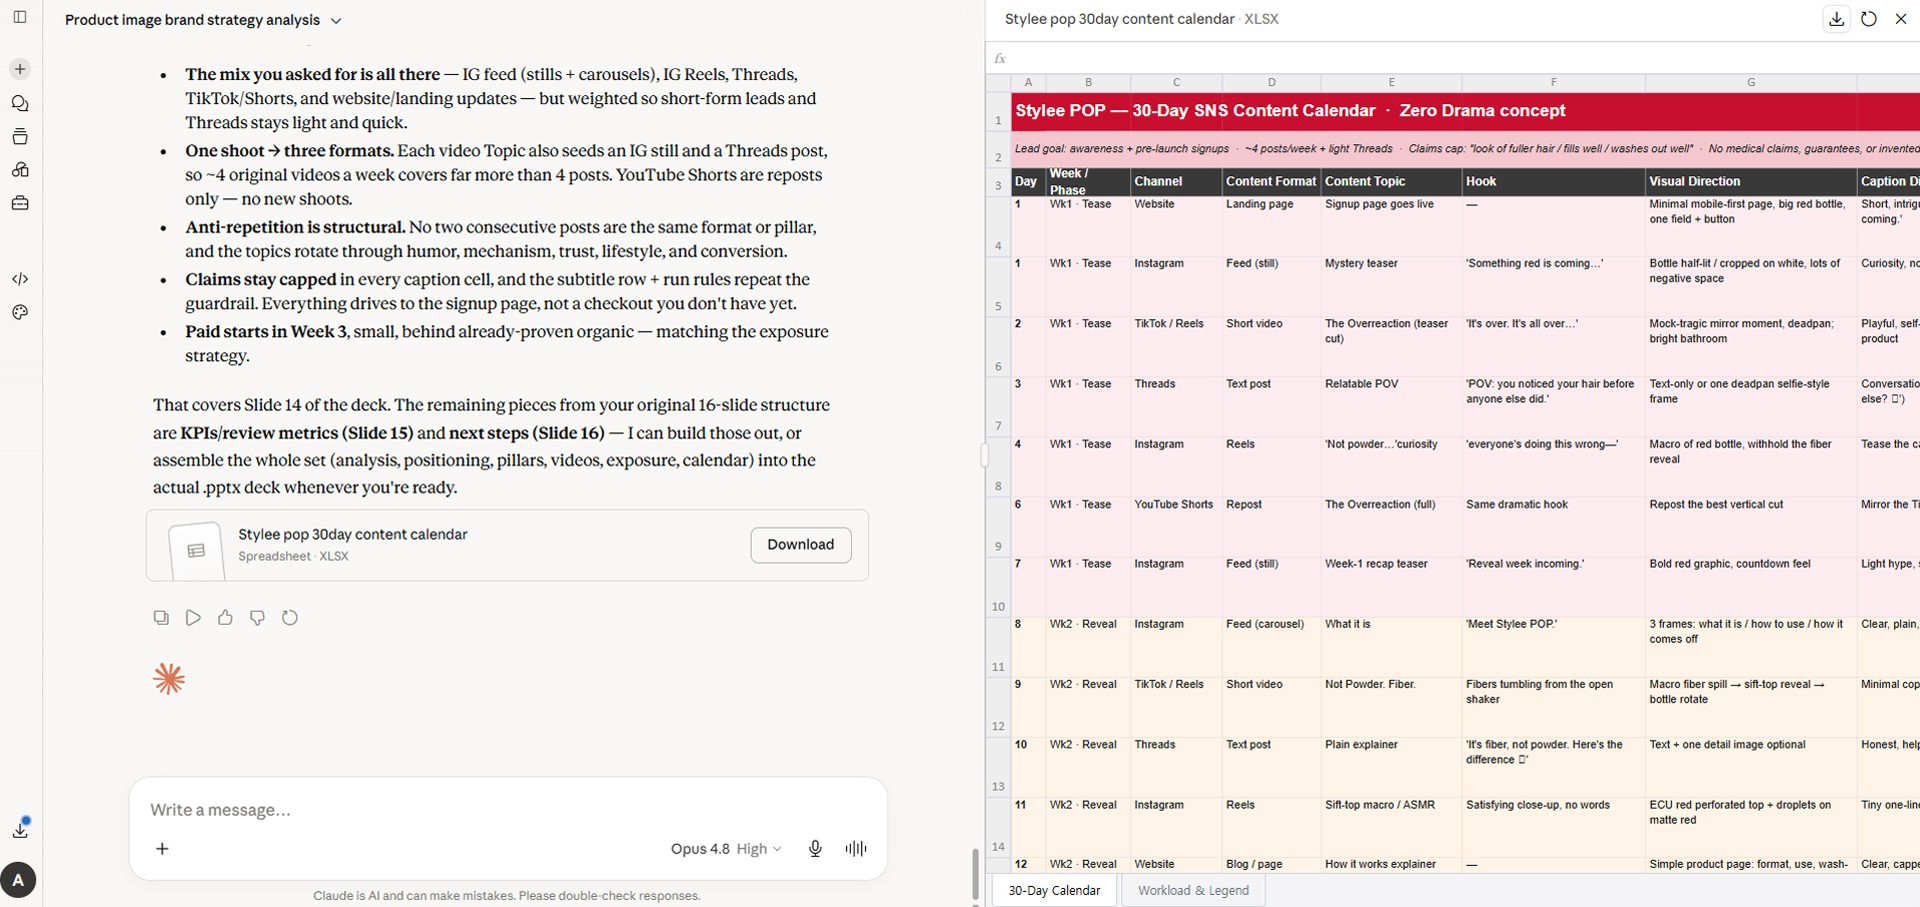Select column F header
This screenshot has height=907, width=1920.
1553,82
